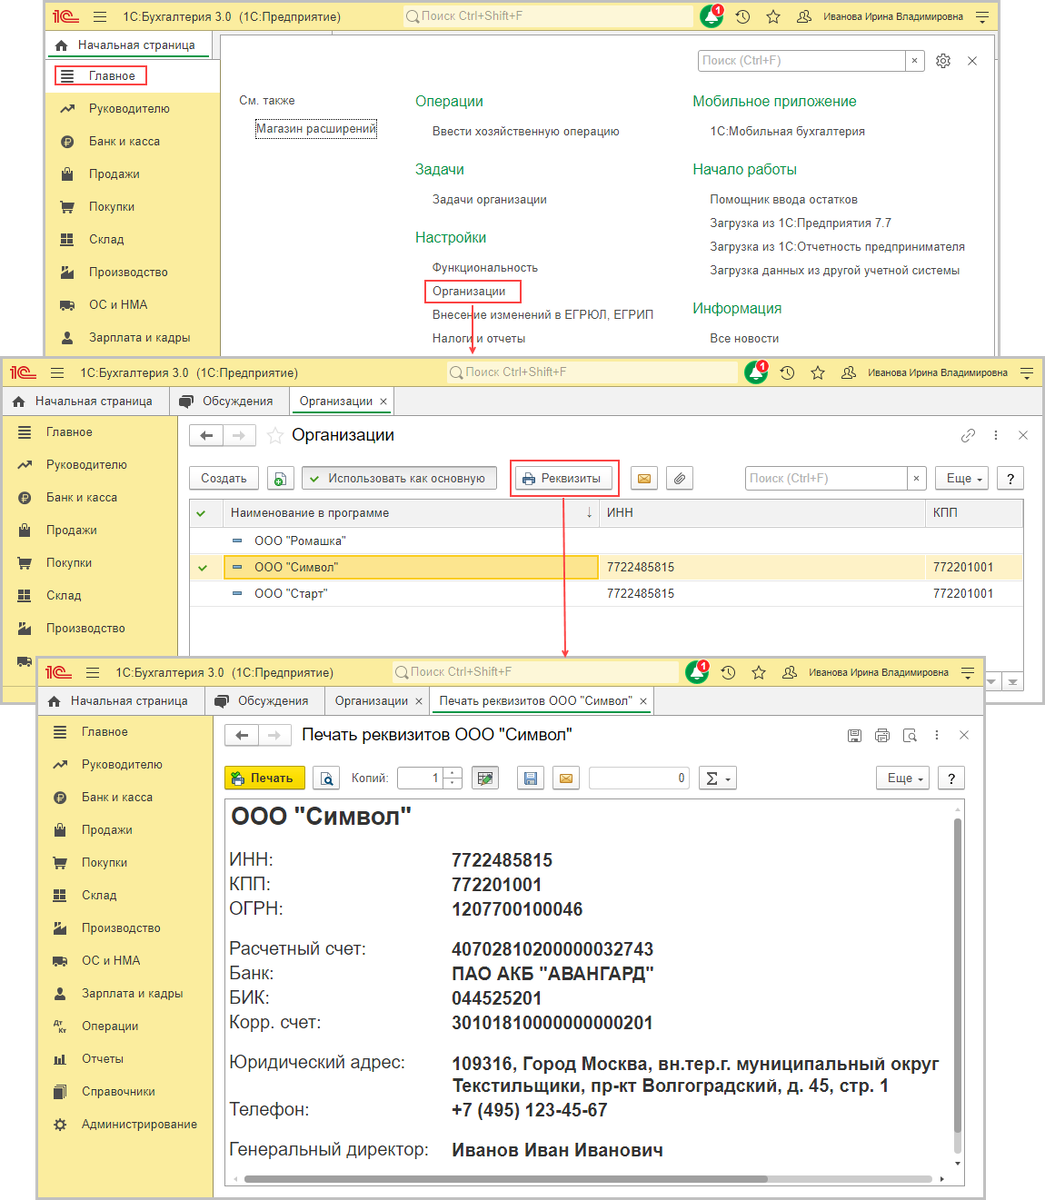Click the paperclip attached files icon
The width and height of the screenshot is (1045, 1200).
[x=679, y=479]
